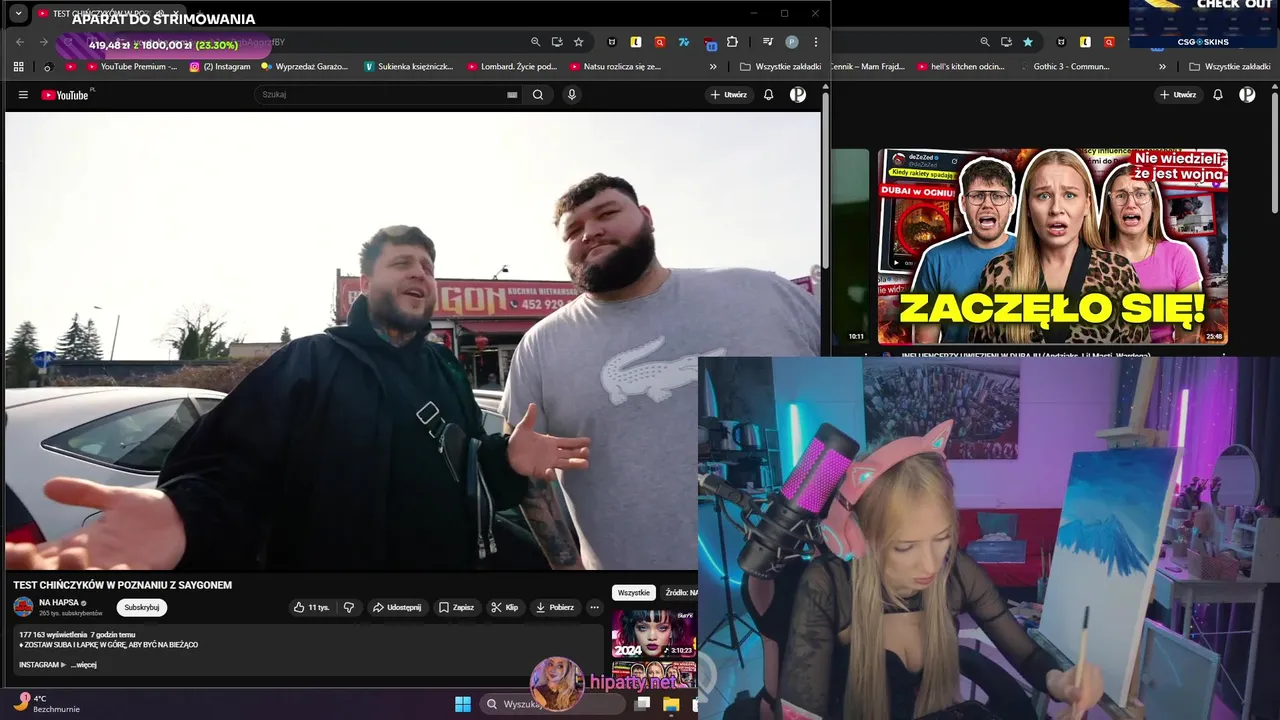Open Chrome three-dot menu in front window

816,42
